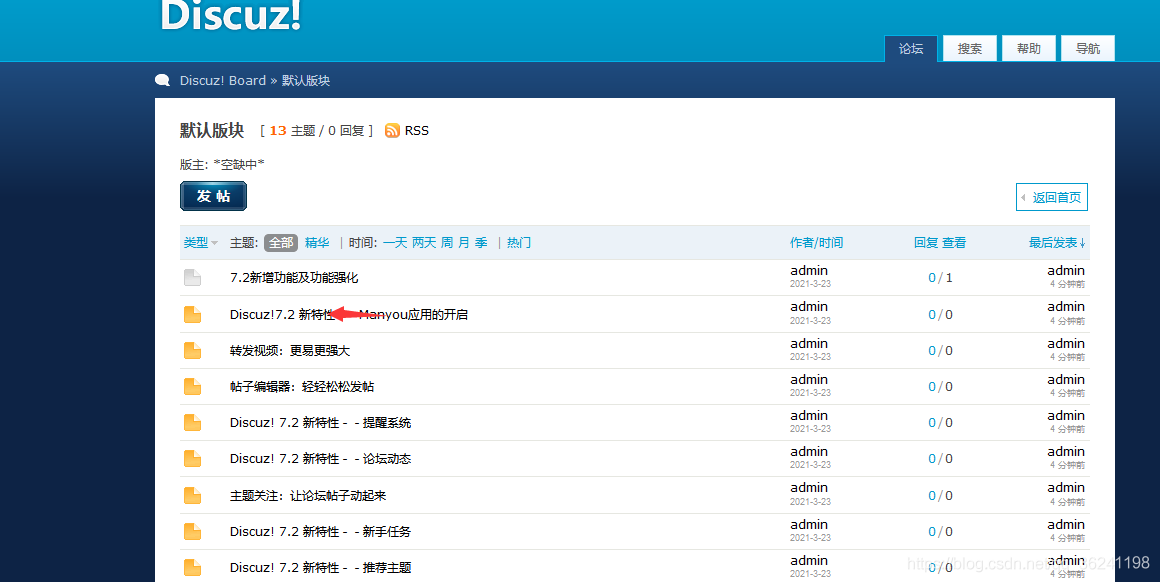The width and height of the screenshot is (1160, 582).
Task: Click folder icon beside 主题关注 thread
Action: click(x=192, y=495)
